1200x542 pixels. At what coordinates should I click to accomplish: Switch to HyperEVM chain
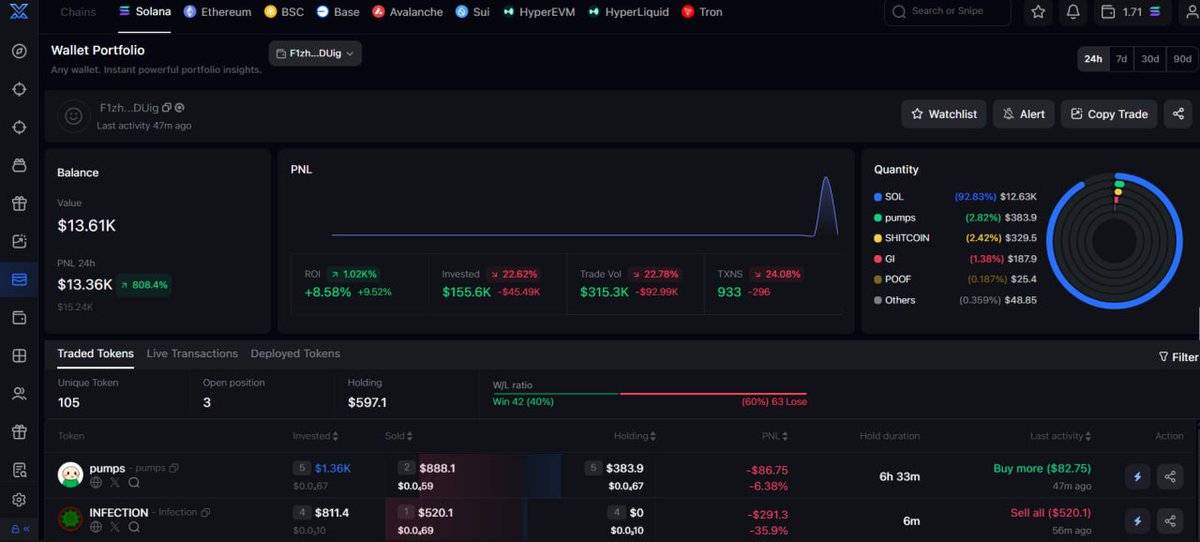(539, 12)
